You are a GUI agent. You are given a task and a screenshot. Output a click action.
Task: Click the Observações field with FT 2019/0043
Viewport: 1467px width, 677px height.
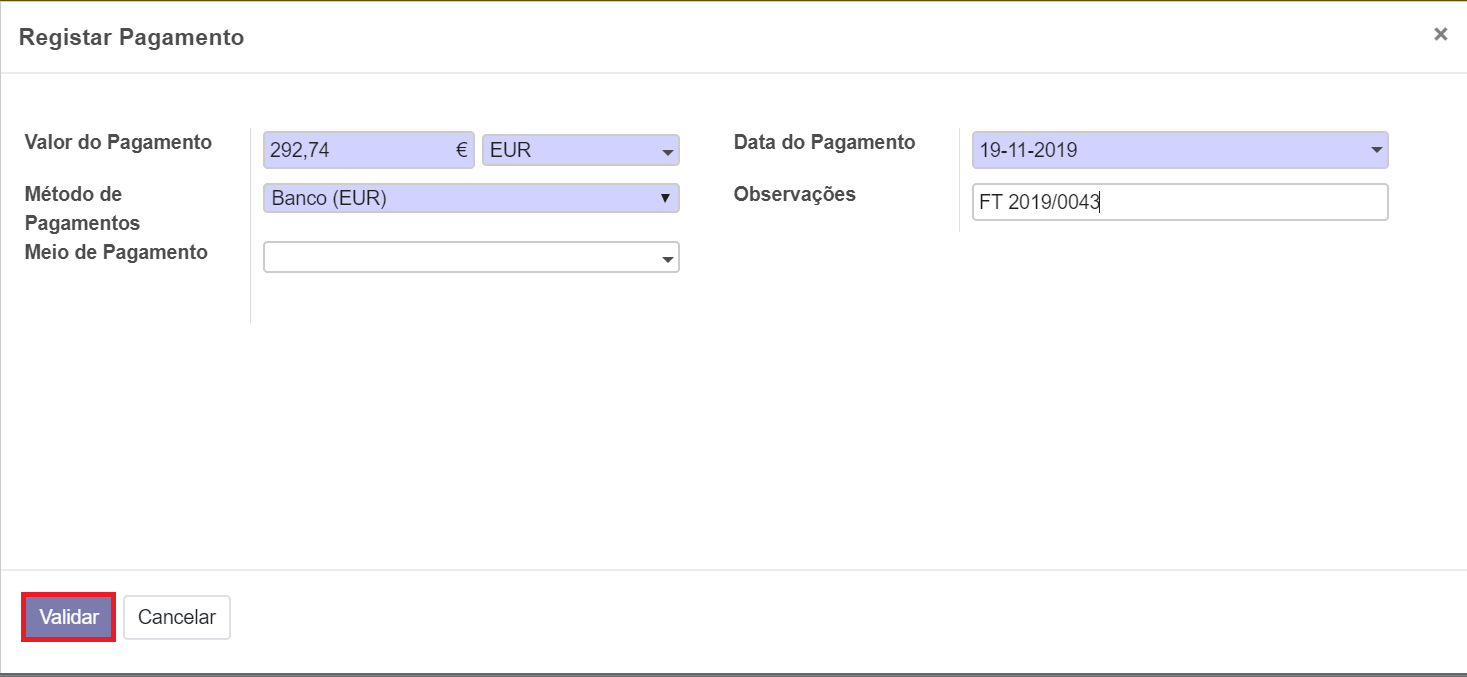pos(1179,202)
